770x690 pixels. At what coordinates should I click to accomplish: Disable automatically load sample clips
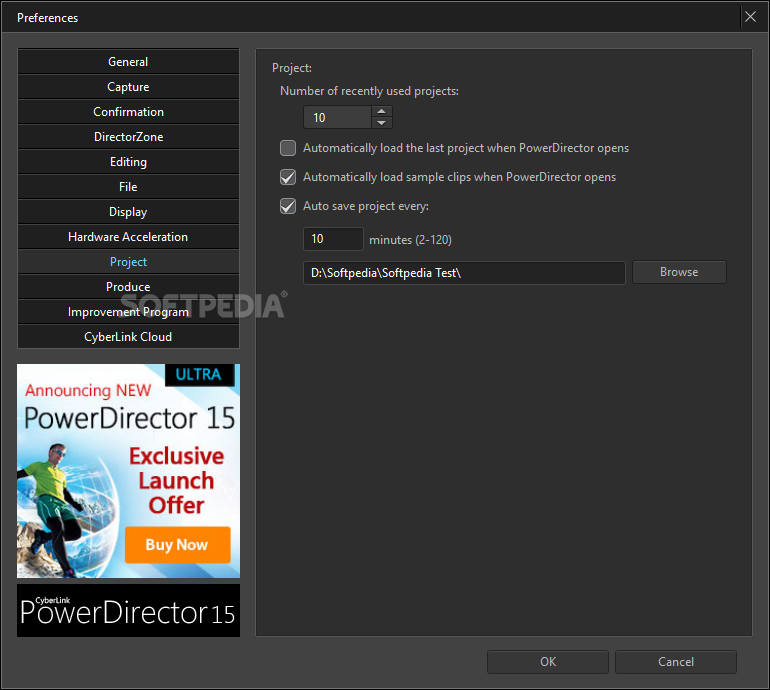point(288,177)
